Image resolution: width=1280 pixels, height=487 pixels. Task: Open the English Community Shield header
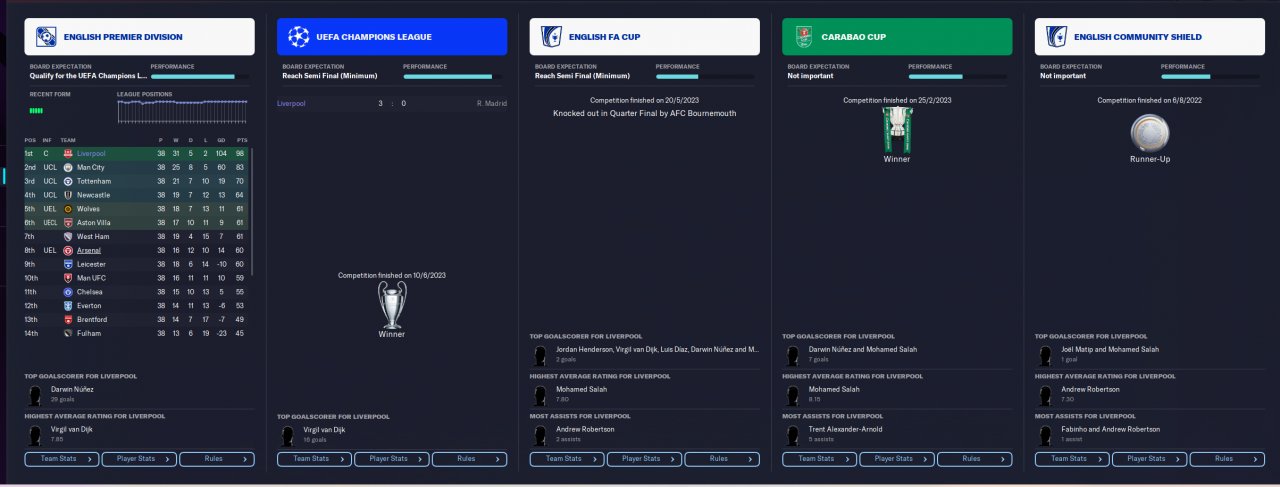tap(1150, 37)
